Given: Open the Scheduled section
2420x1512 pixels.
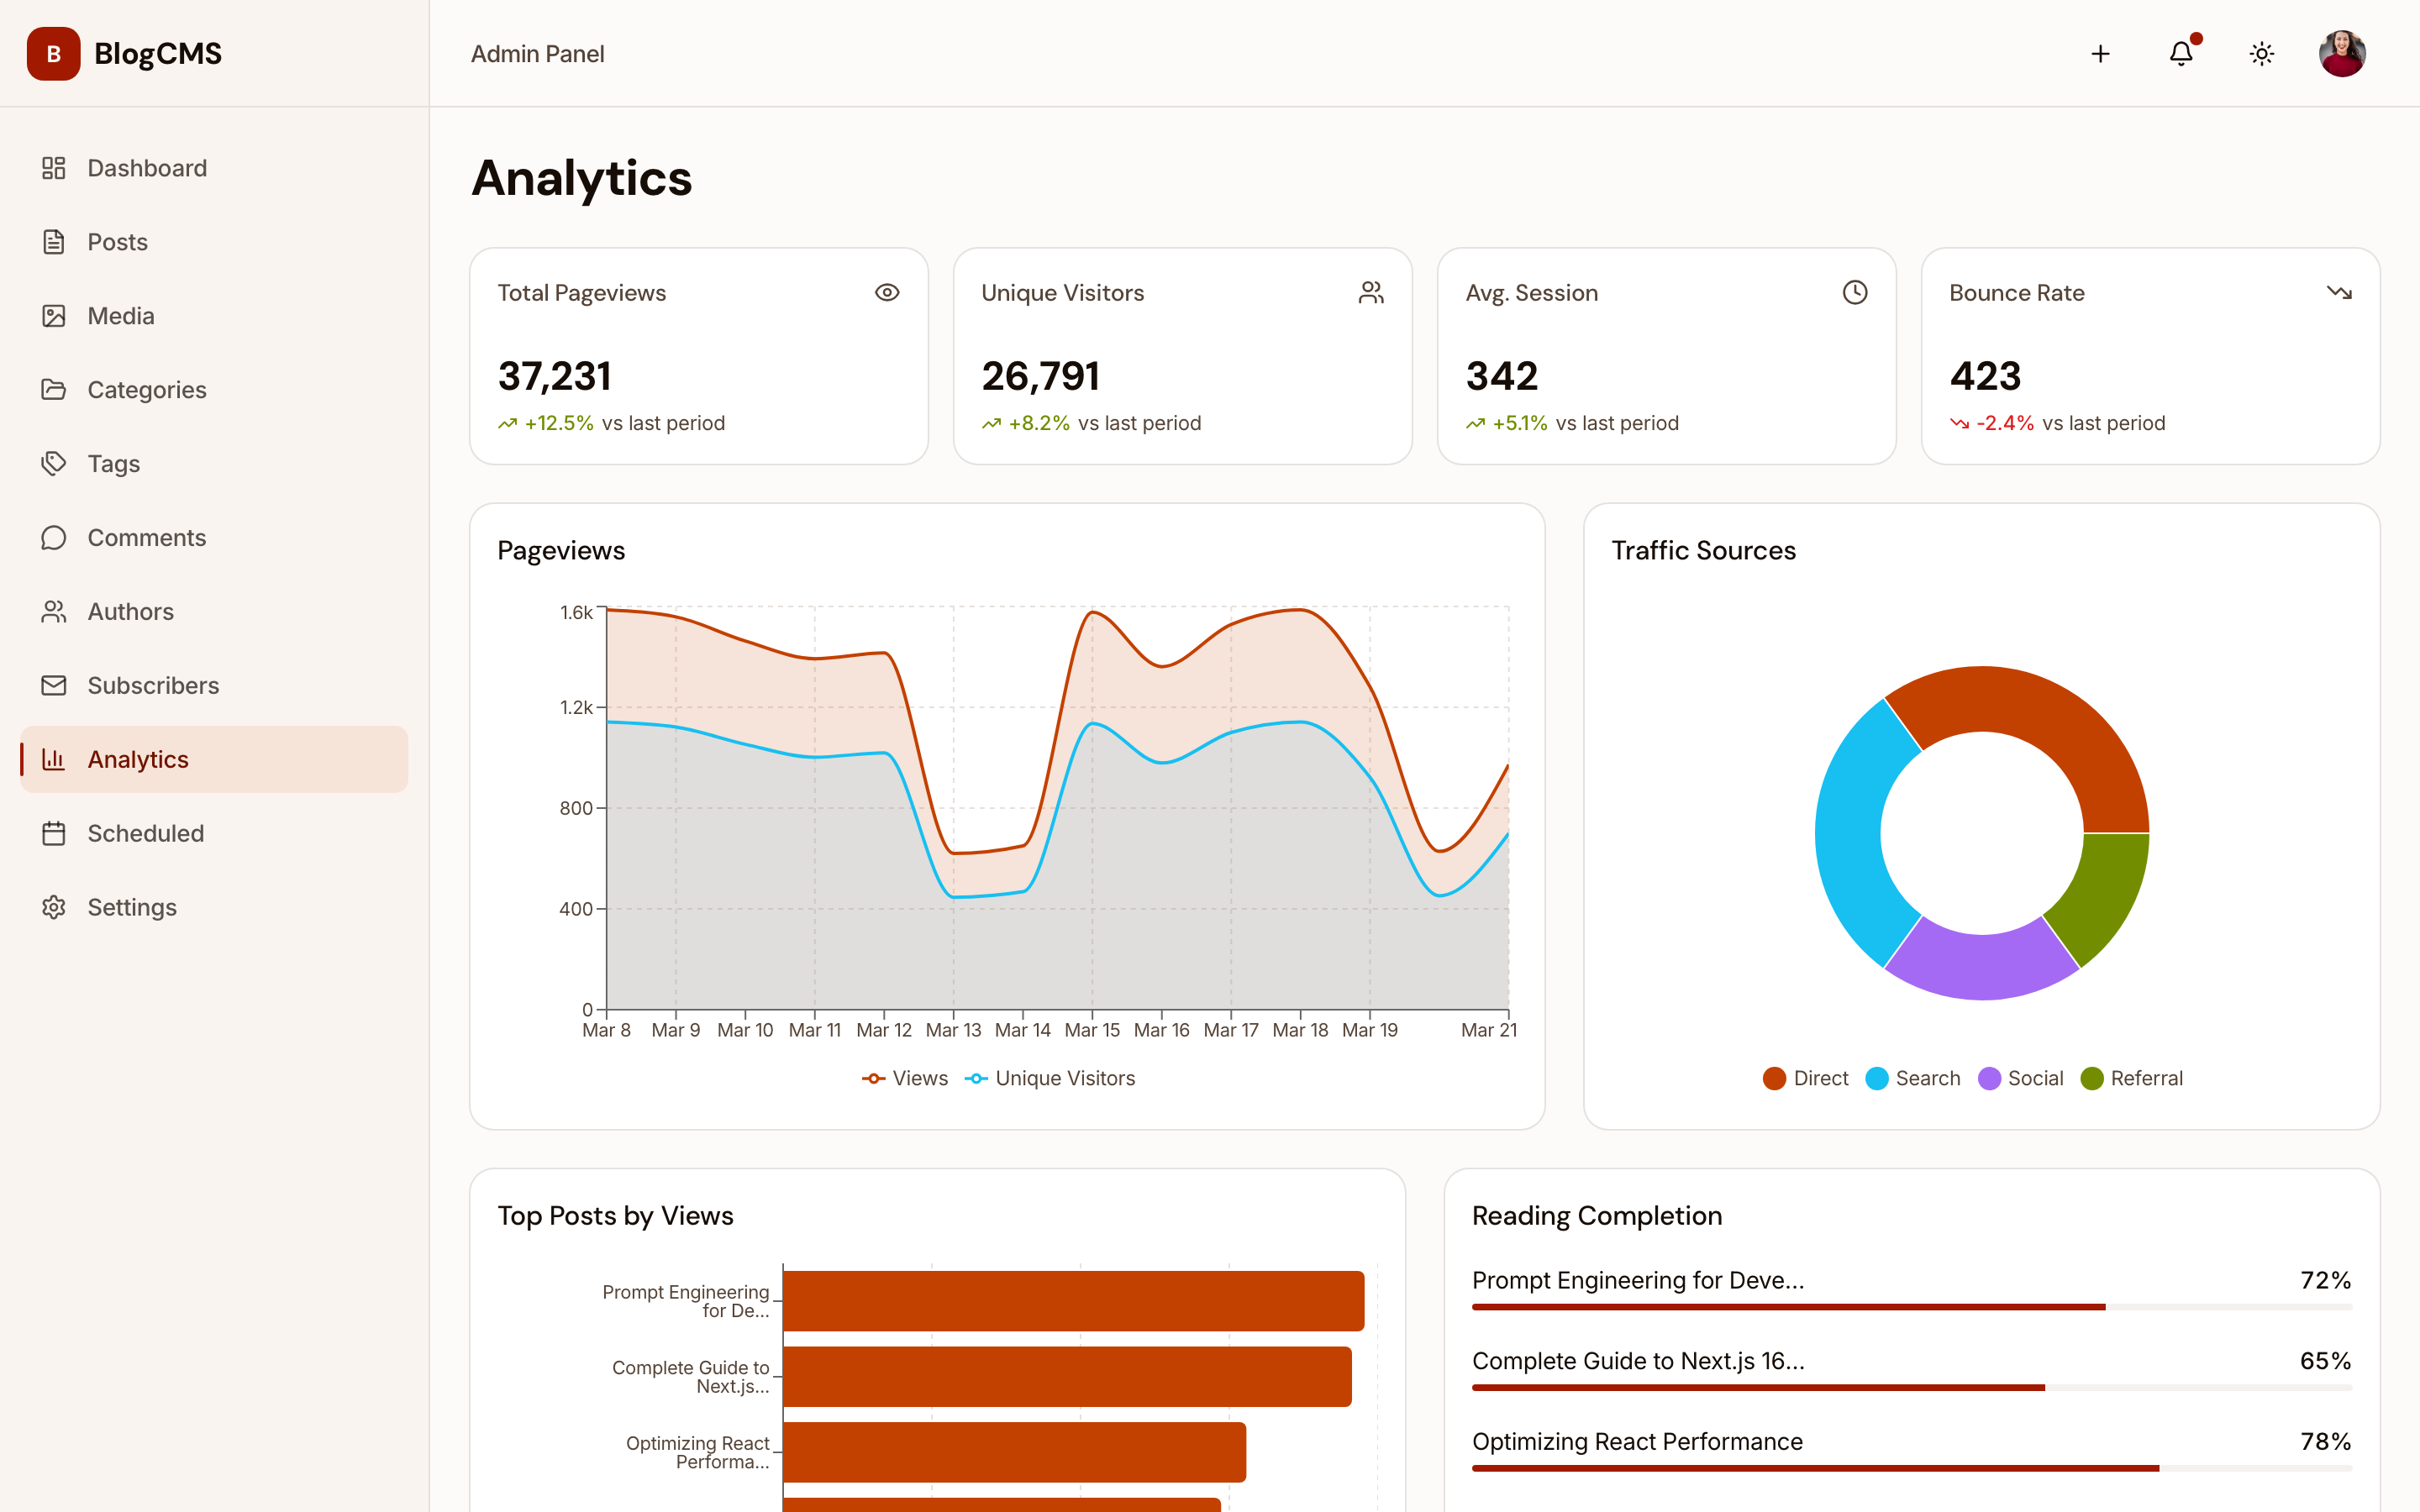Looking at the screenshot, I should (145, 833).
